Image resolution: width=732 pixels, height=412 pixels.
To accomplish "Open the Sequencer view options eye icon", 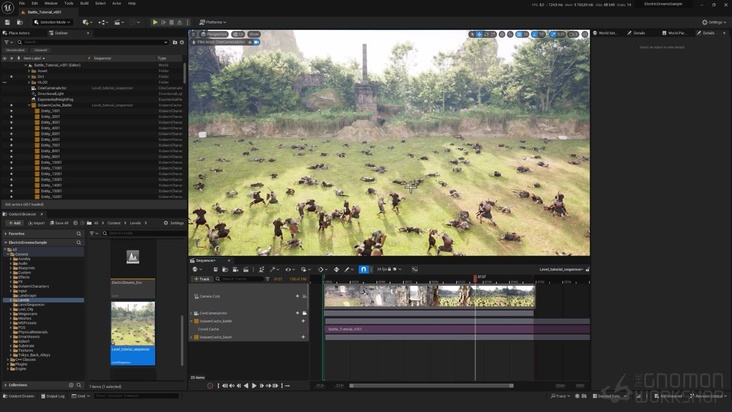I will (289, 269).
